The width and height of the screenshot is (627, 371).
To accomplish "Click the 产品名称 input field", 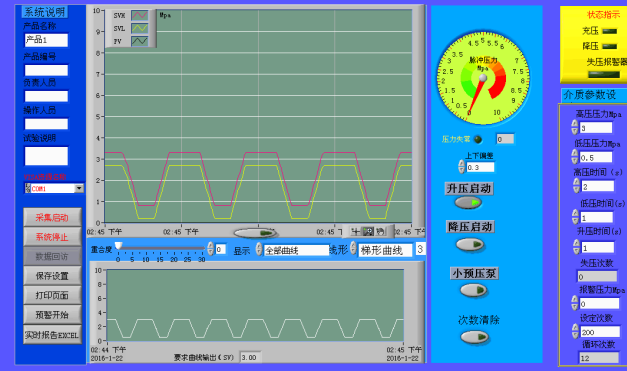I will coord(46,40).
